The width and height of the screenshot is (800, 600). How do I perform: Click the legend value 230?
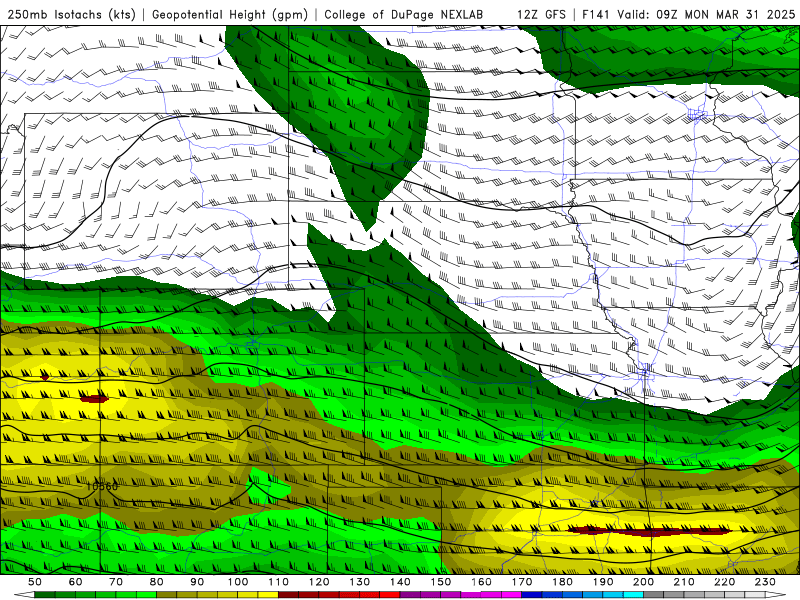(x=765, y=582)
